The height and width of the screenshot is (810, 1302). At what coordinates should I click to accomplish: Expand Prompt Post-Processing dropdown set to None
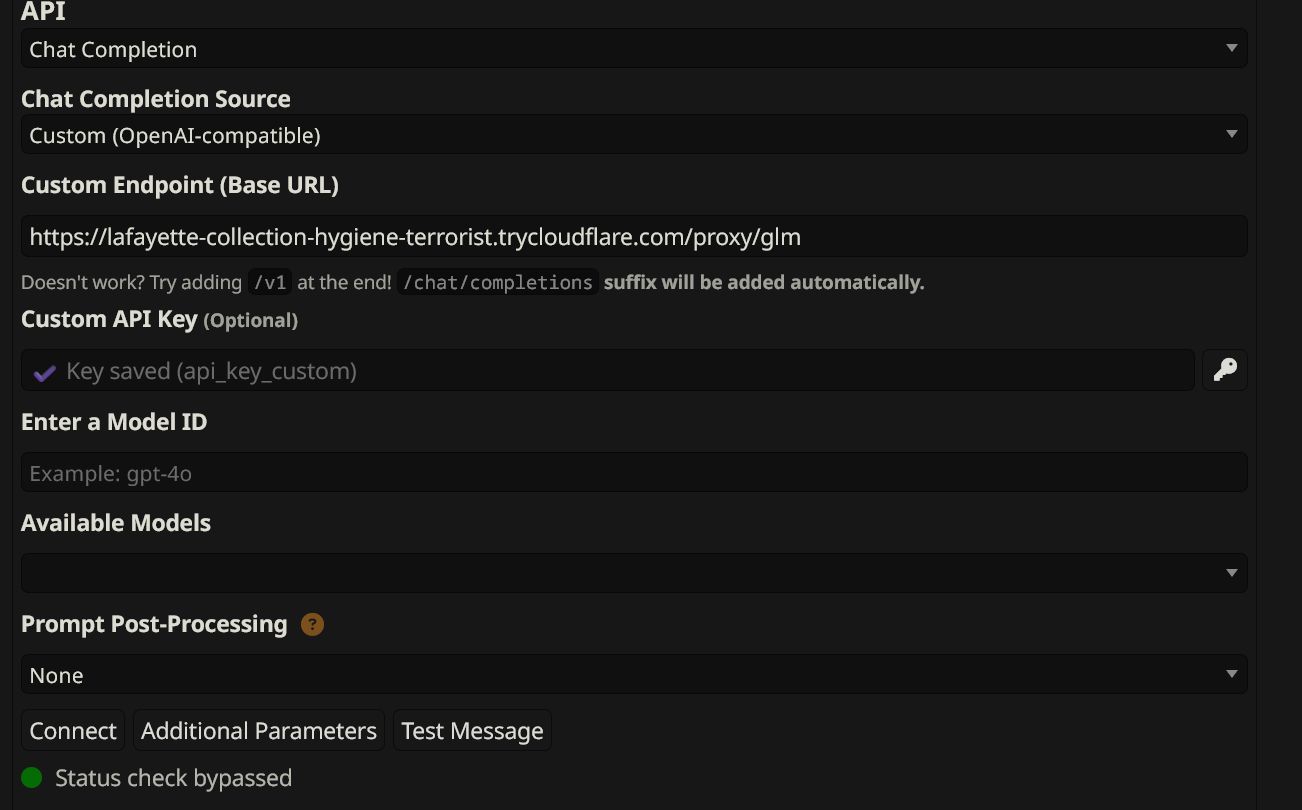(634, 675)
